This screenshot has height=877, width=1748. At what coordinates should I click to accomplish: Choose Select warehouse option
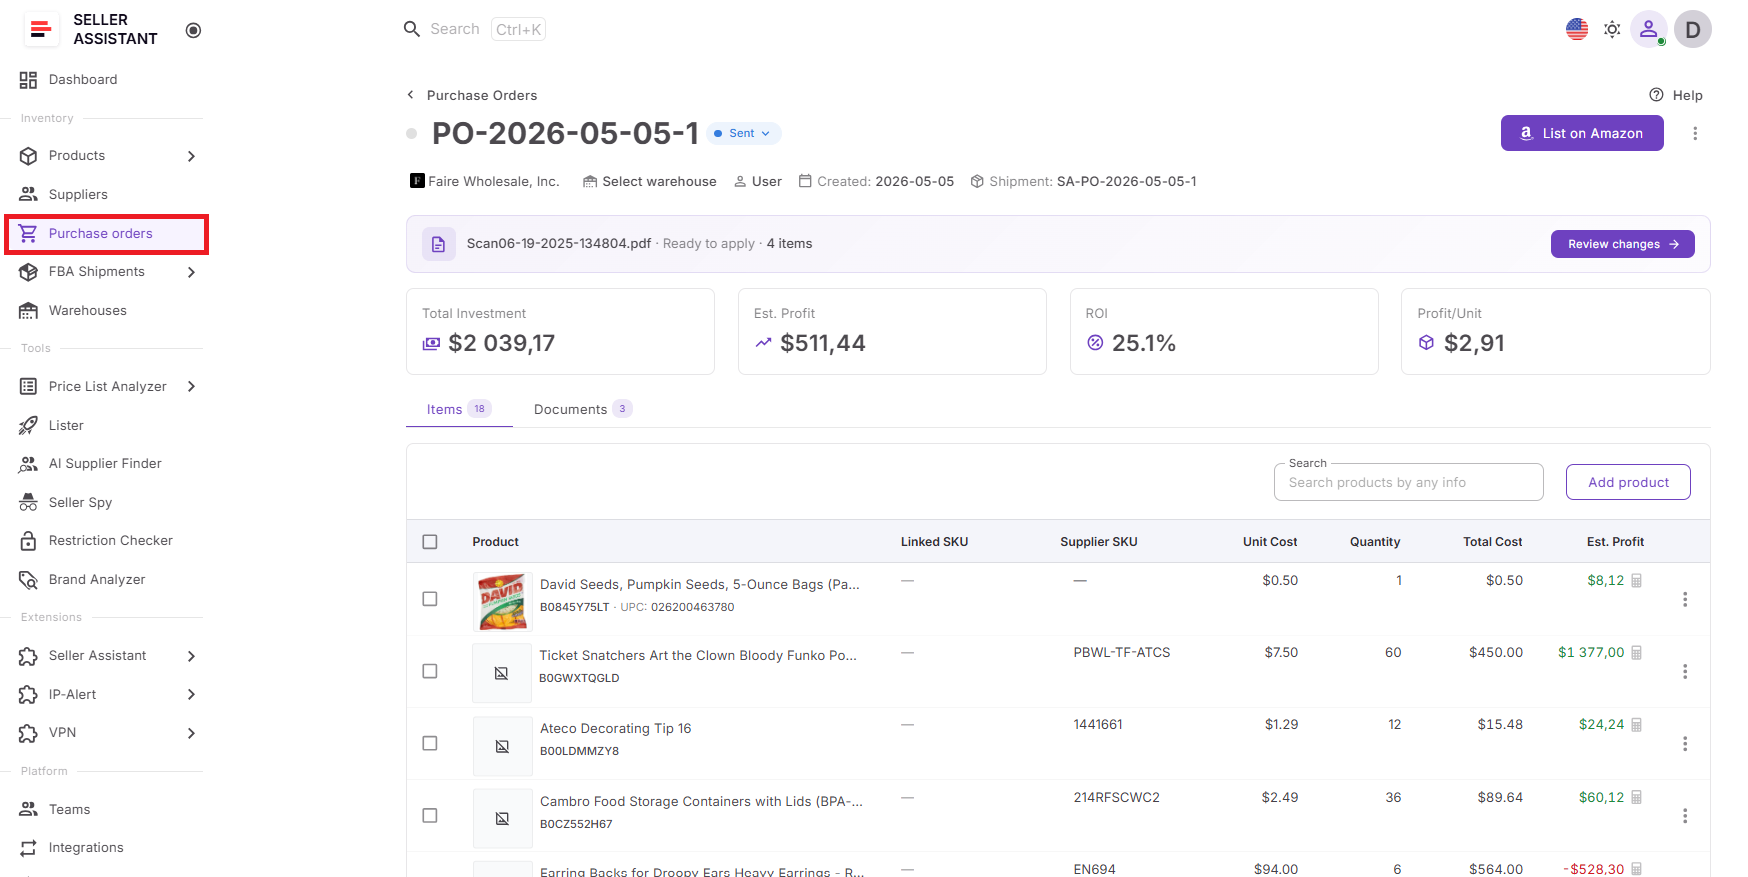[650, 181]
